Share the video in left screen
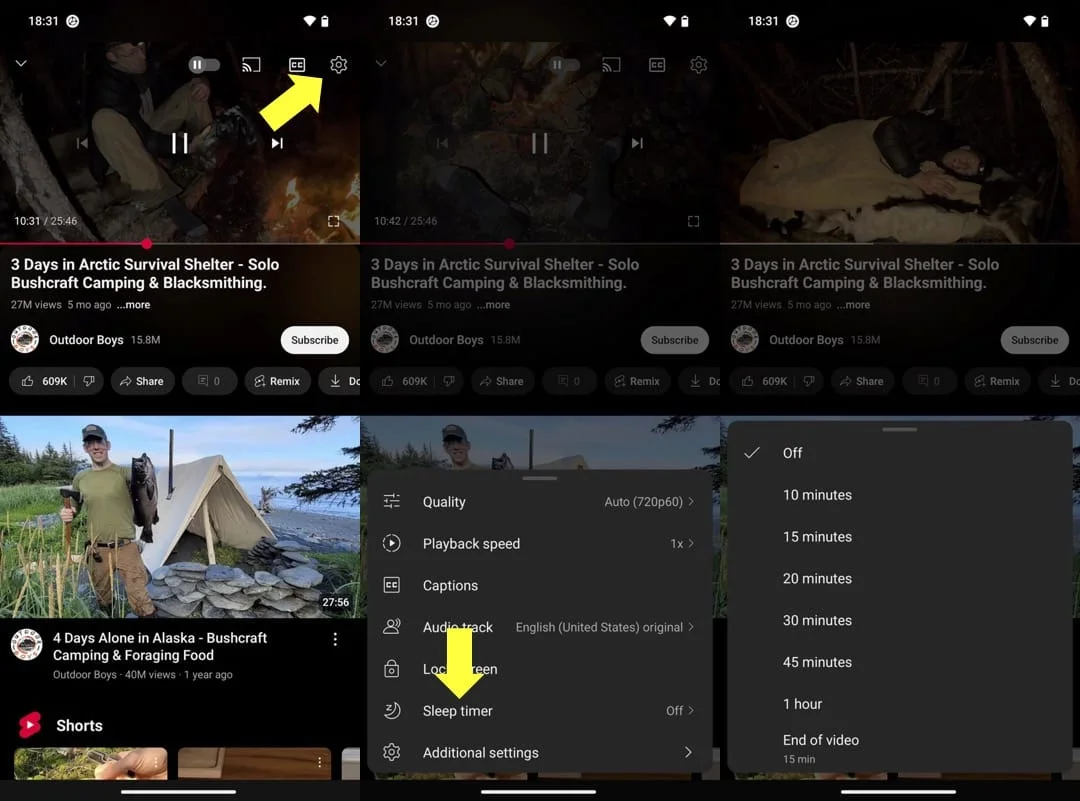 [142, 381]
